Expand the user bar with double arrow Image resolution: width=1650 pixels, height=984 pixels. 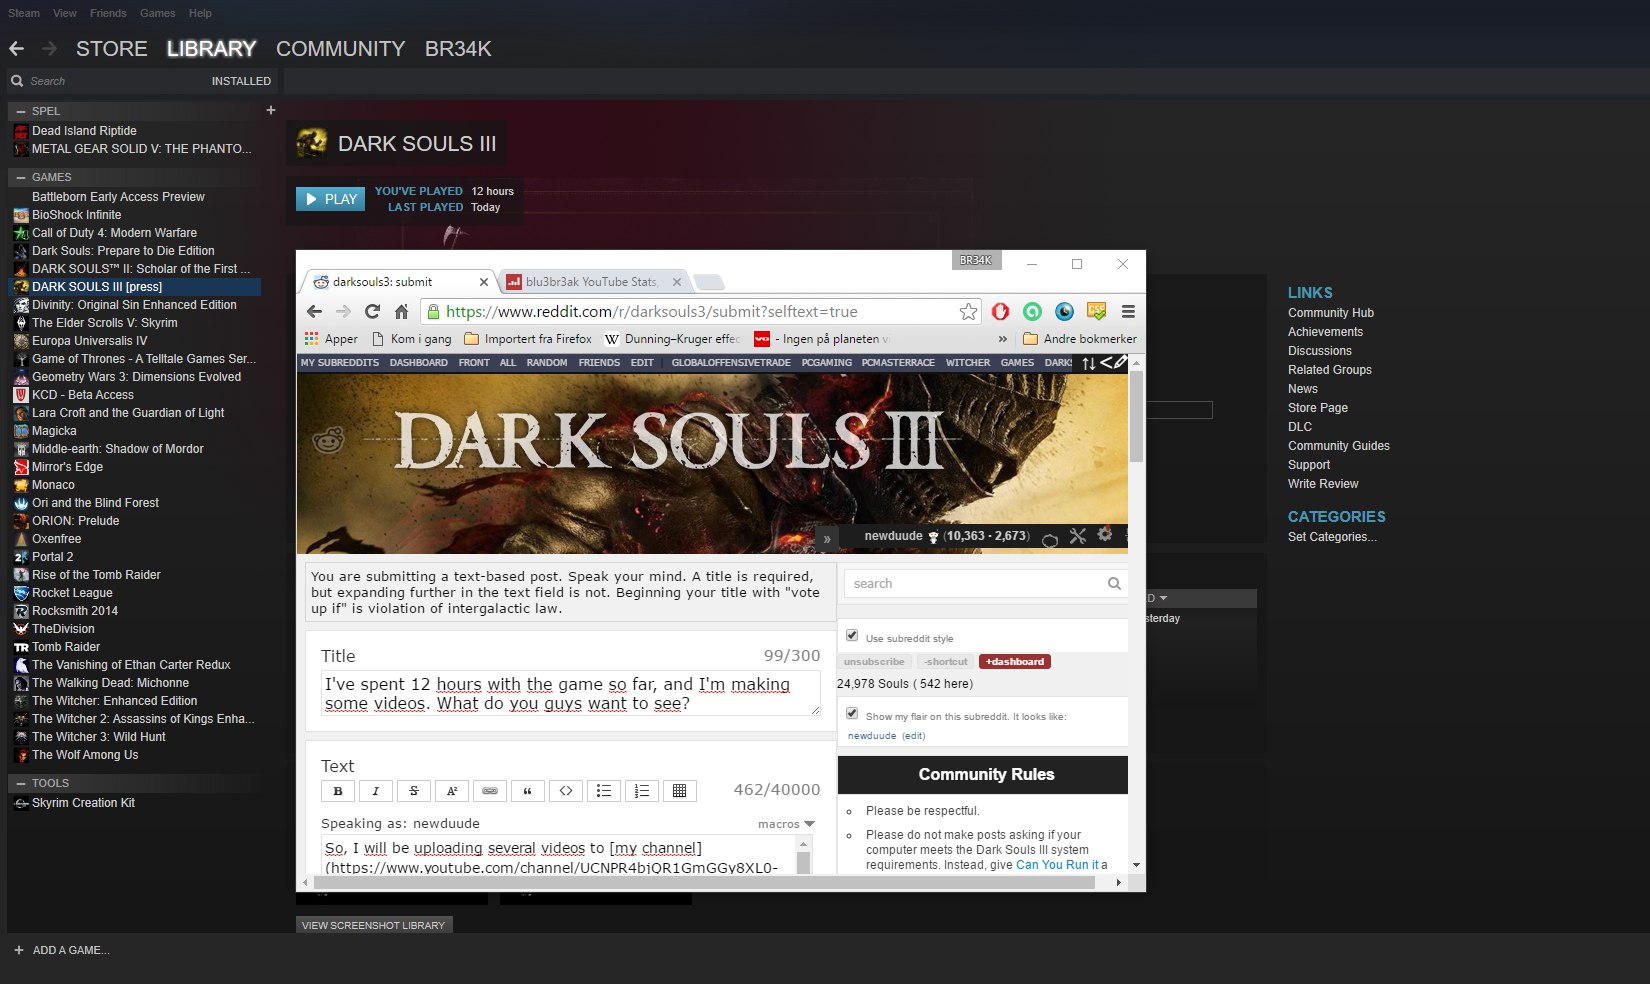click(x=827, y=539)
